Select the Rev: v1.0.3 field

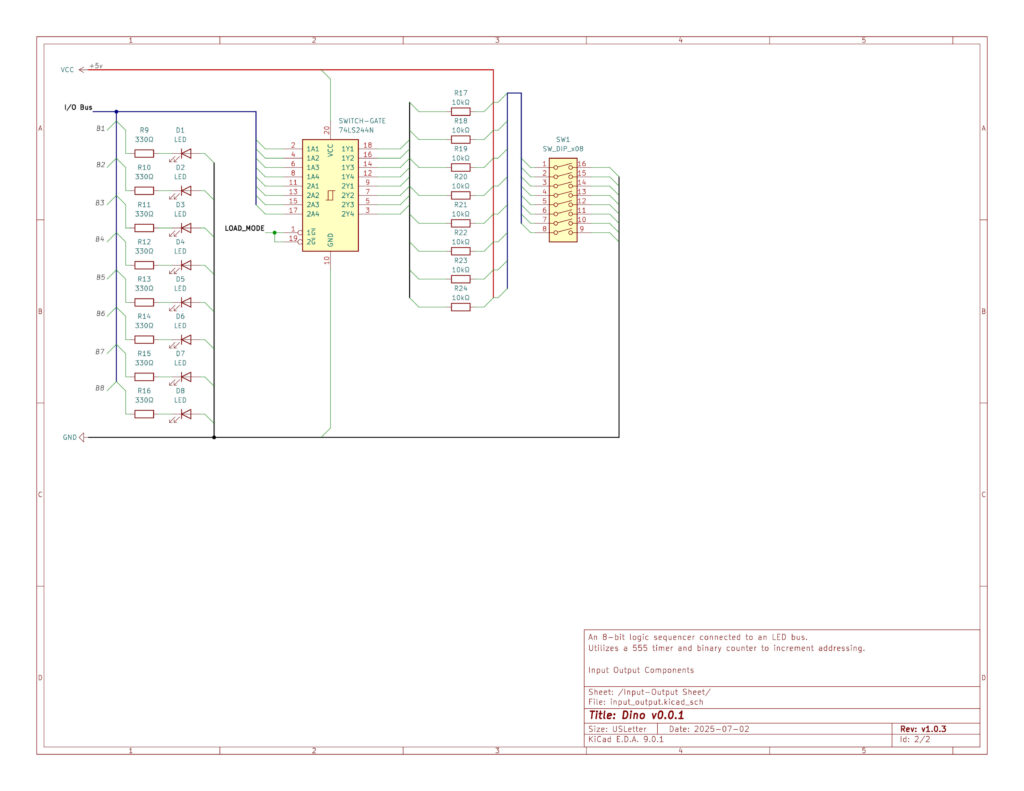923,729
